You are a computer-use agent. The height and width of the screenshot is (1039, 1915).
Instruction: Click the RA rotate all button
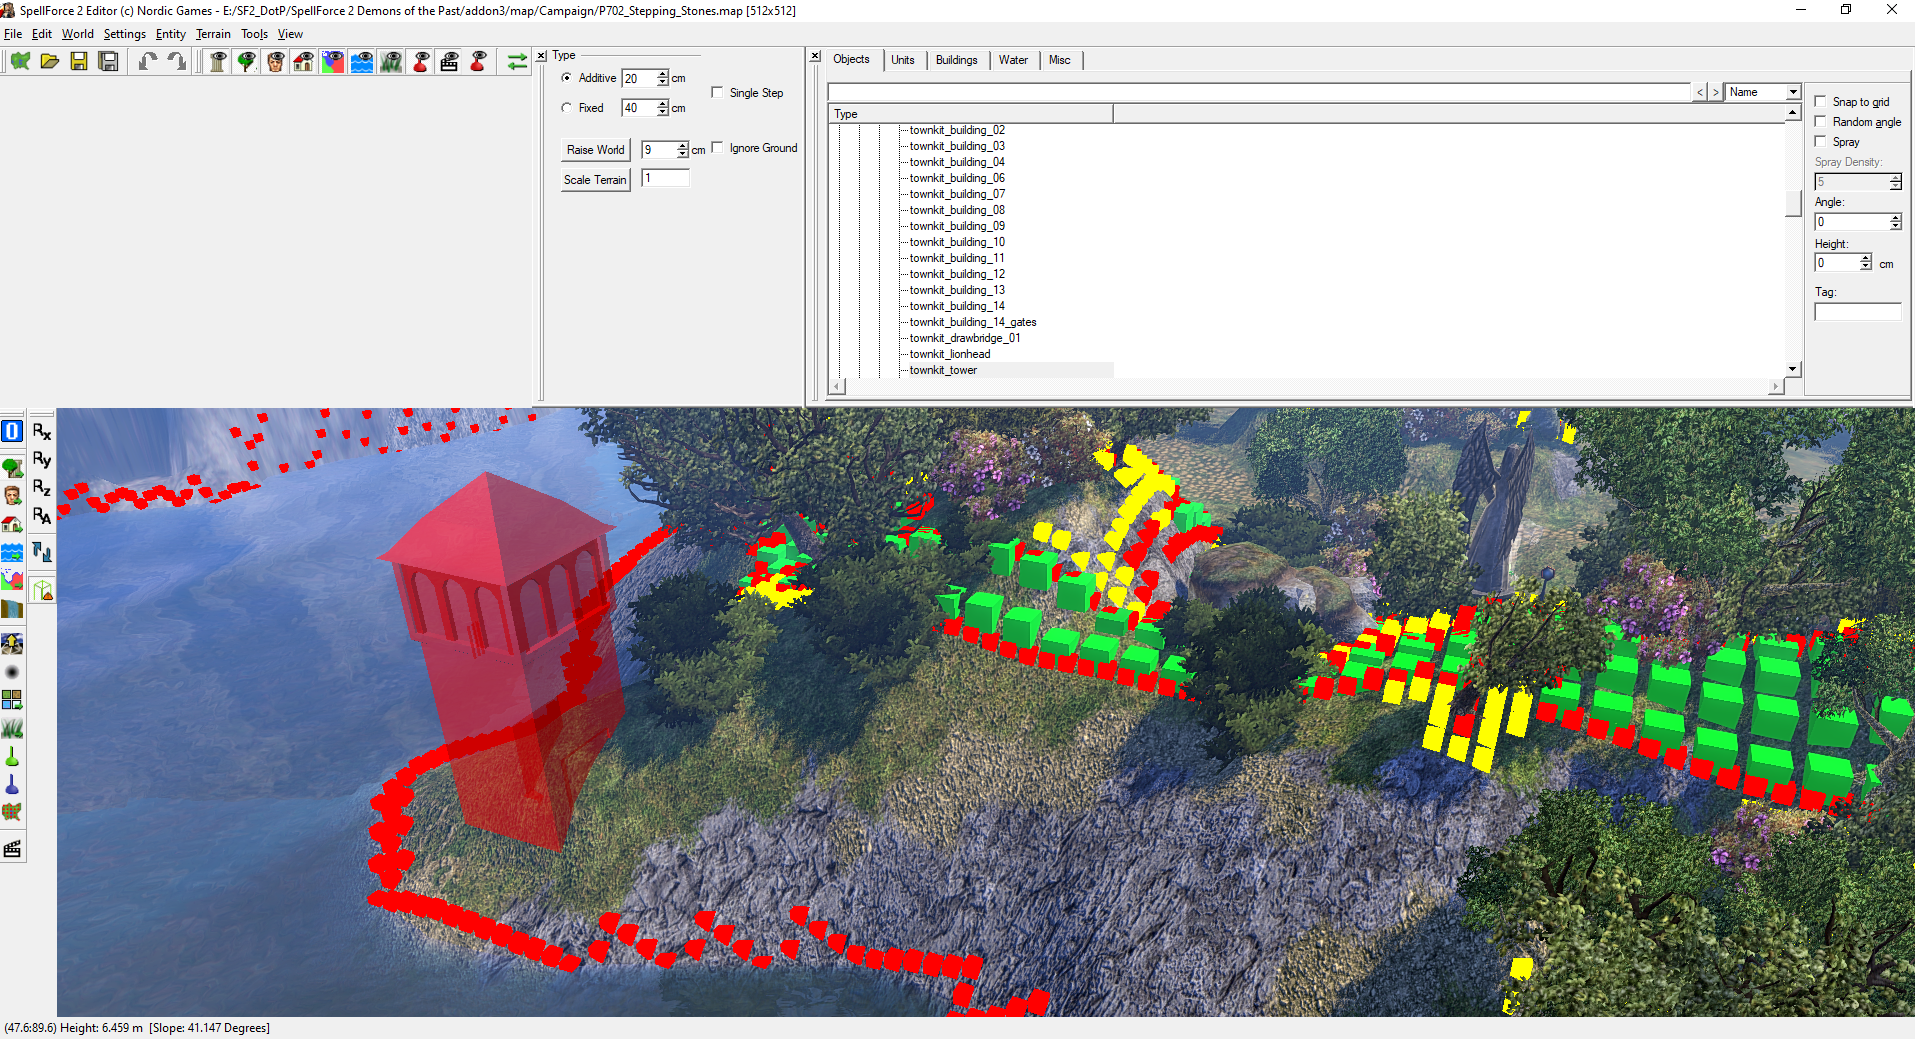(x=42, y=515)
